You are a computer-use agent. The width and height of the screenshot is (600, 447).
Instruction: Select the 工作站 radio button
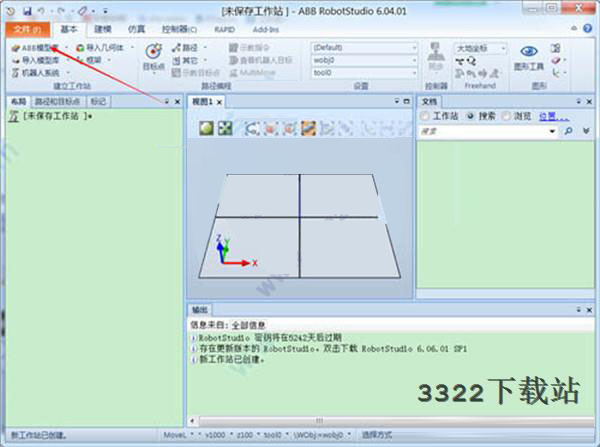point(424,116)
